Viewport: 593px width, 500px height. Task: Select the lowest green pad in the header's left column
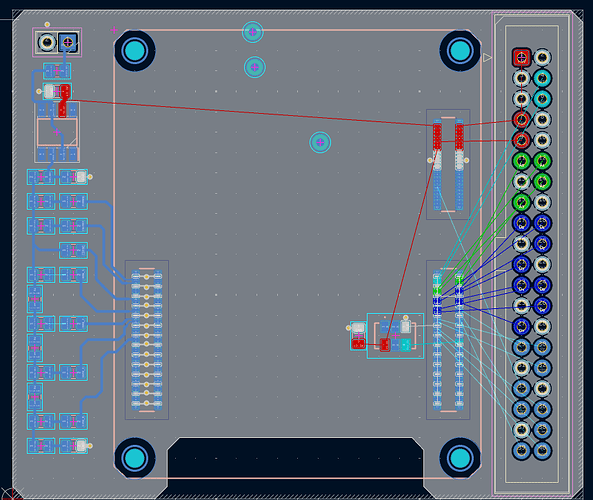point(522,202)
